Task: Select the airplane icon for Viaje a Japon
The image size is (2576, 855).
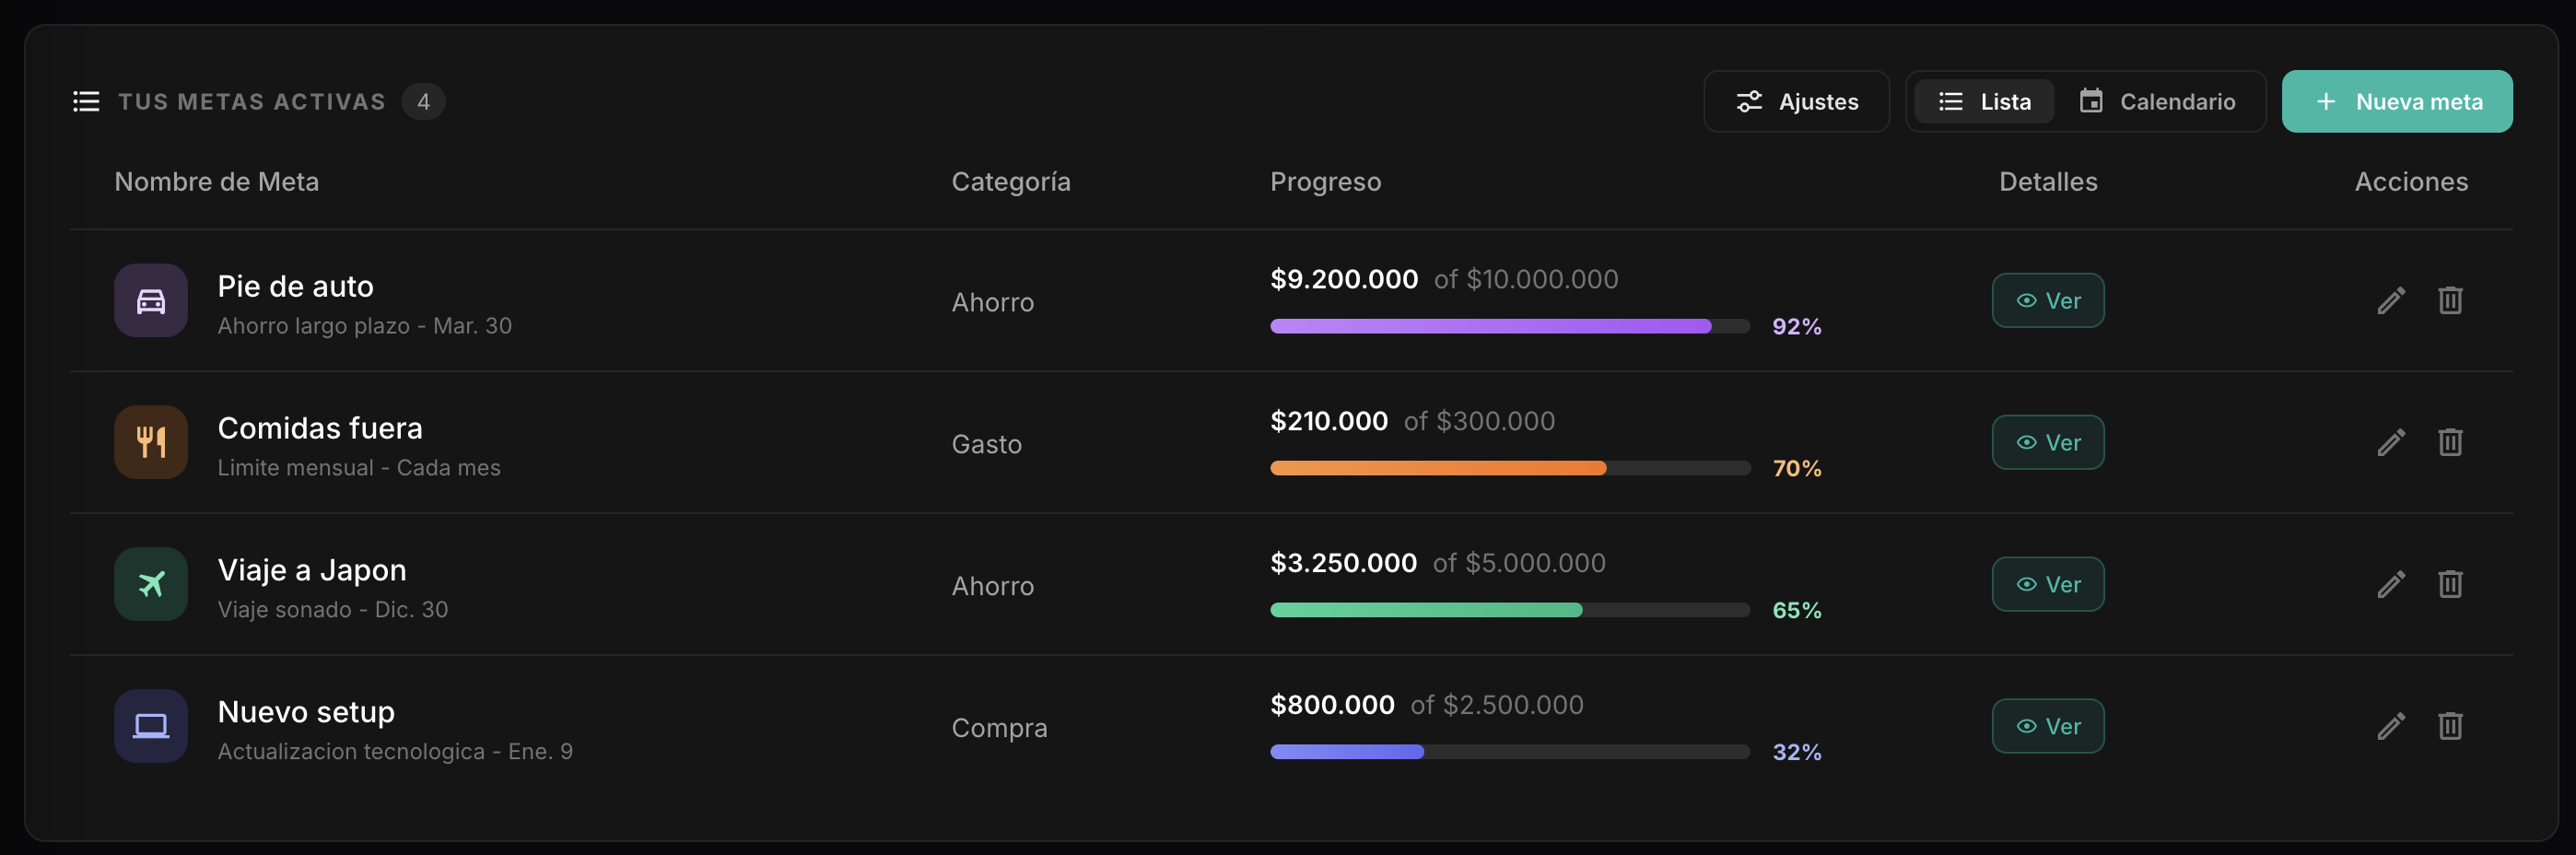Action: [150, 584]
